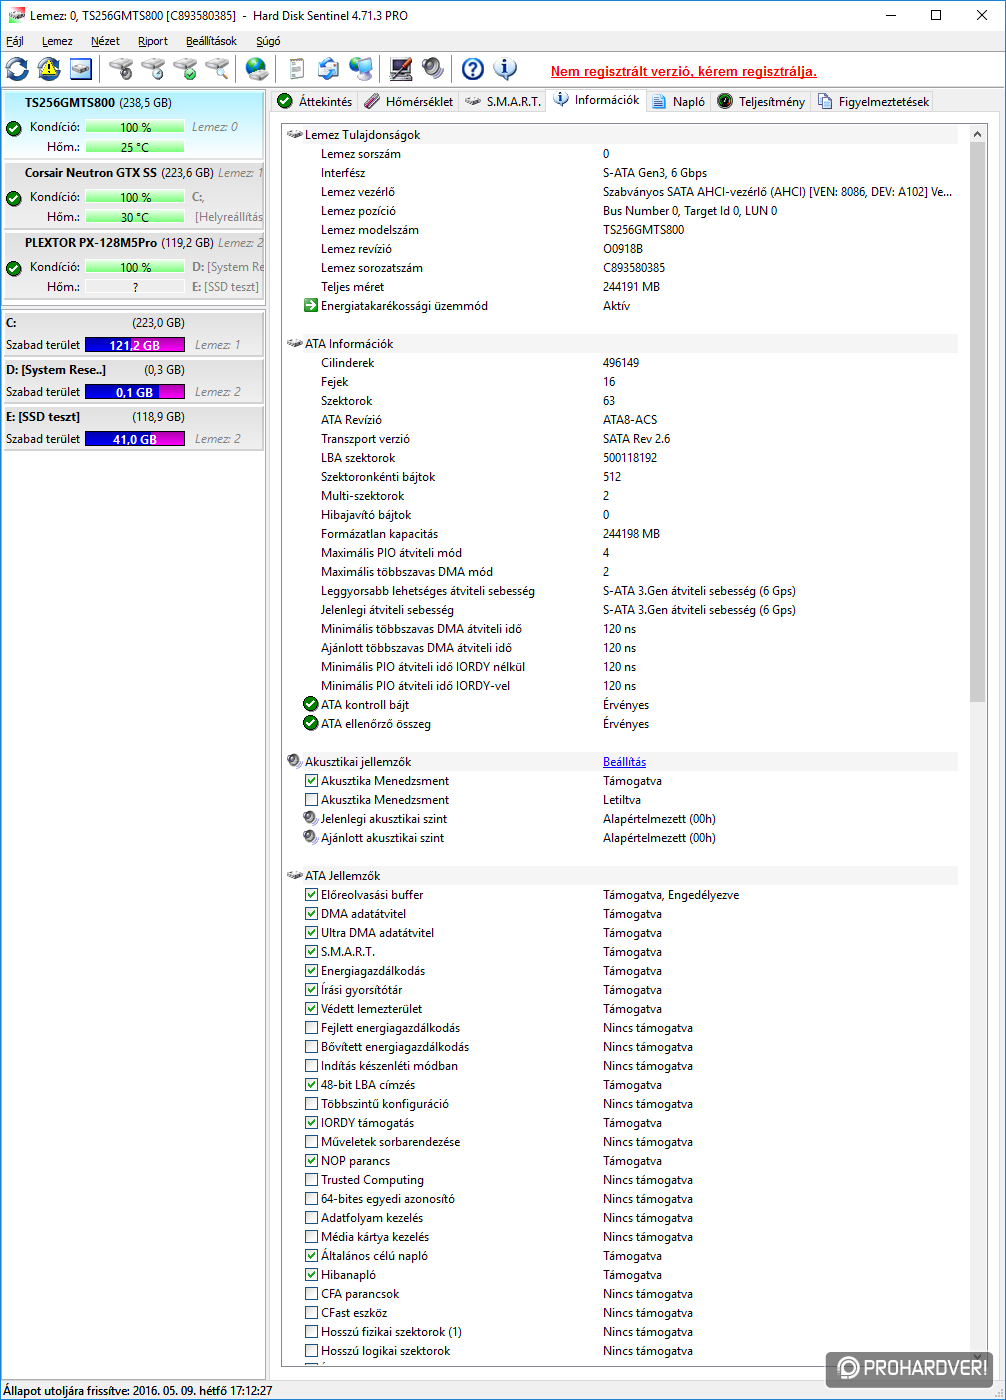Click the green check icon beside PLEXTOR Kondíció
The width and height of the screenshot is (1006, 1400).
[x=14, y=268]
